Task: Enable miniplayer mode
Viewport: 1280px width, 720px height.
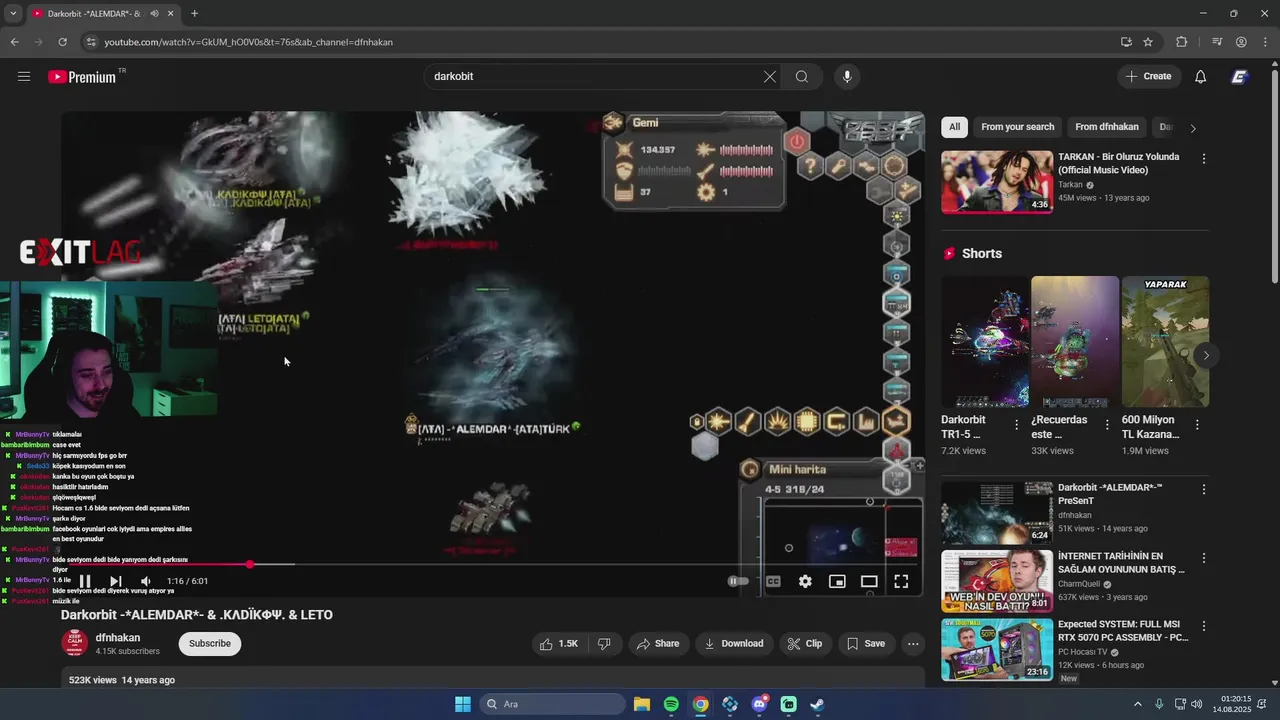Action: click(837, 581)
